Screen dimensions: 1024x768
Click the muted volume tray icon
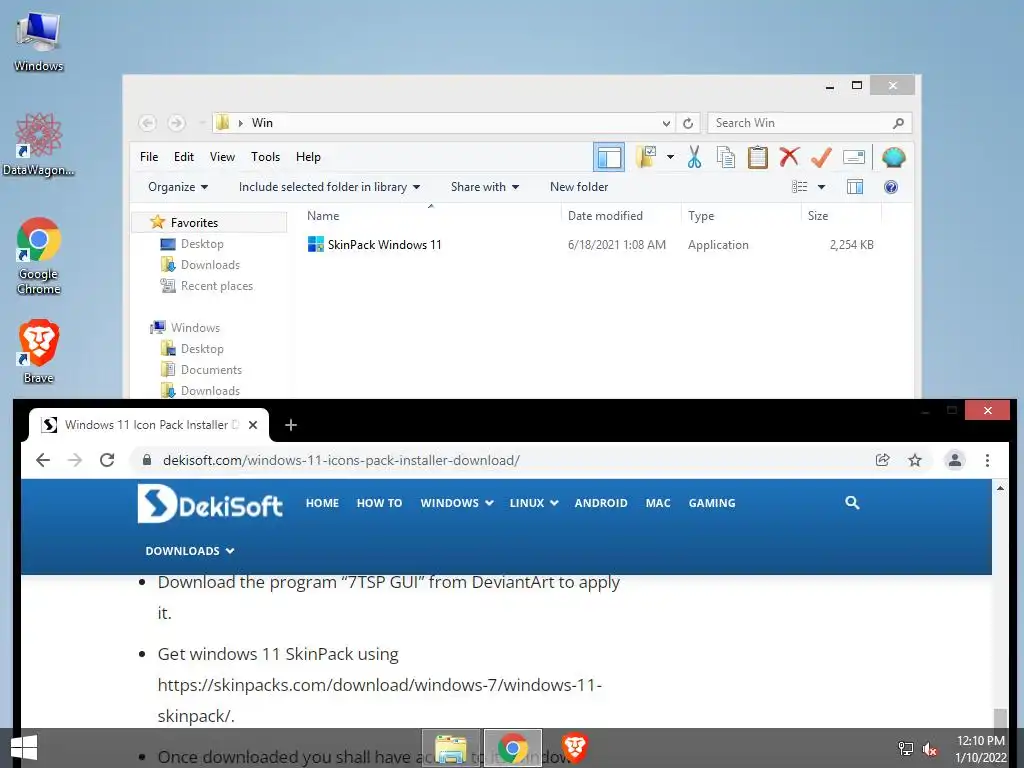click(929, 749)
